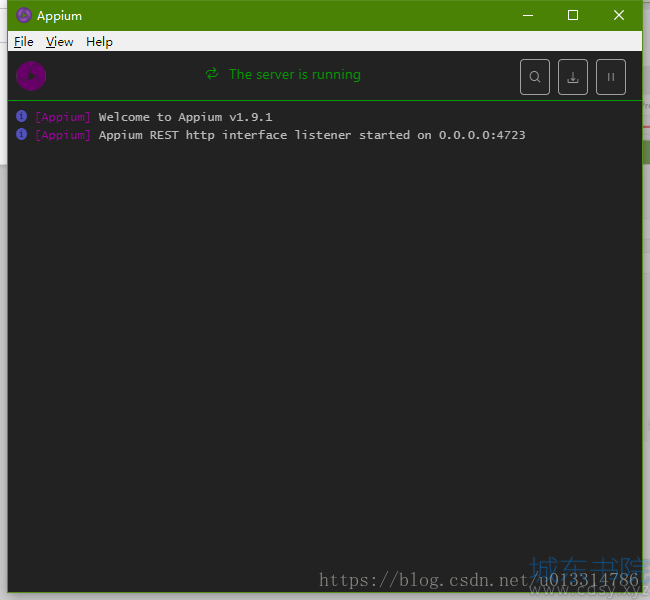The height and width of the screenshot is (600, 650).
Task: Click [Appium] tag on the REST listener line
Action: [63, 135]
